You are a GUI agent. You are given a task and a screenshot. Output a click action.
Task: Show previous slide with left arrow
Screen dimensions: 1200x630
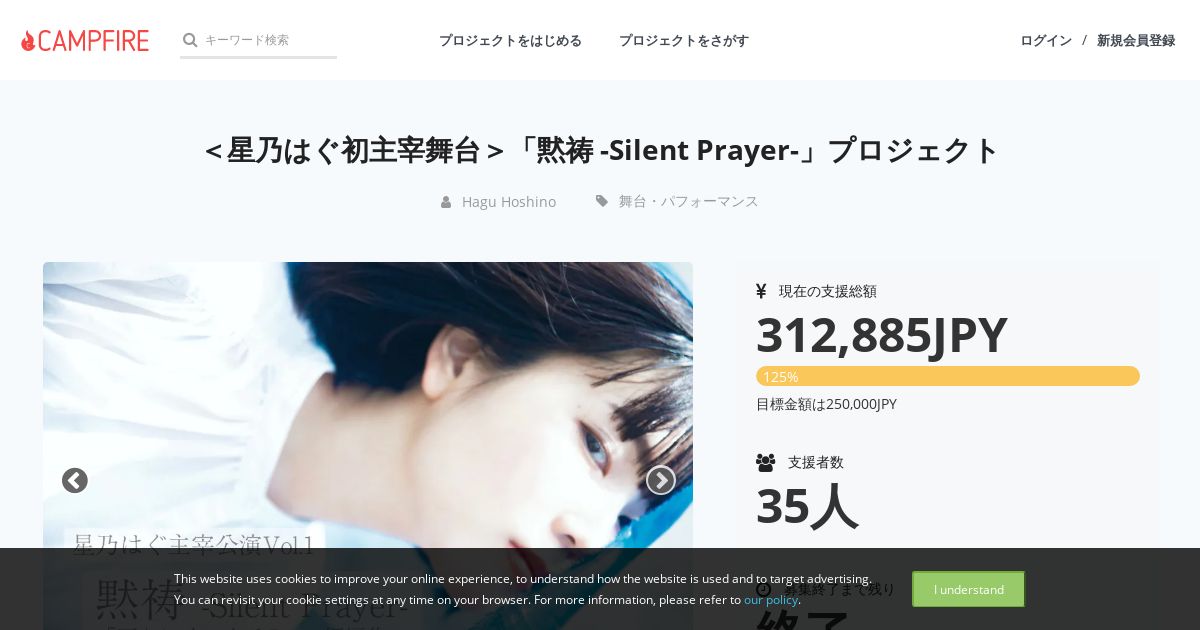75,481
